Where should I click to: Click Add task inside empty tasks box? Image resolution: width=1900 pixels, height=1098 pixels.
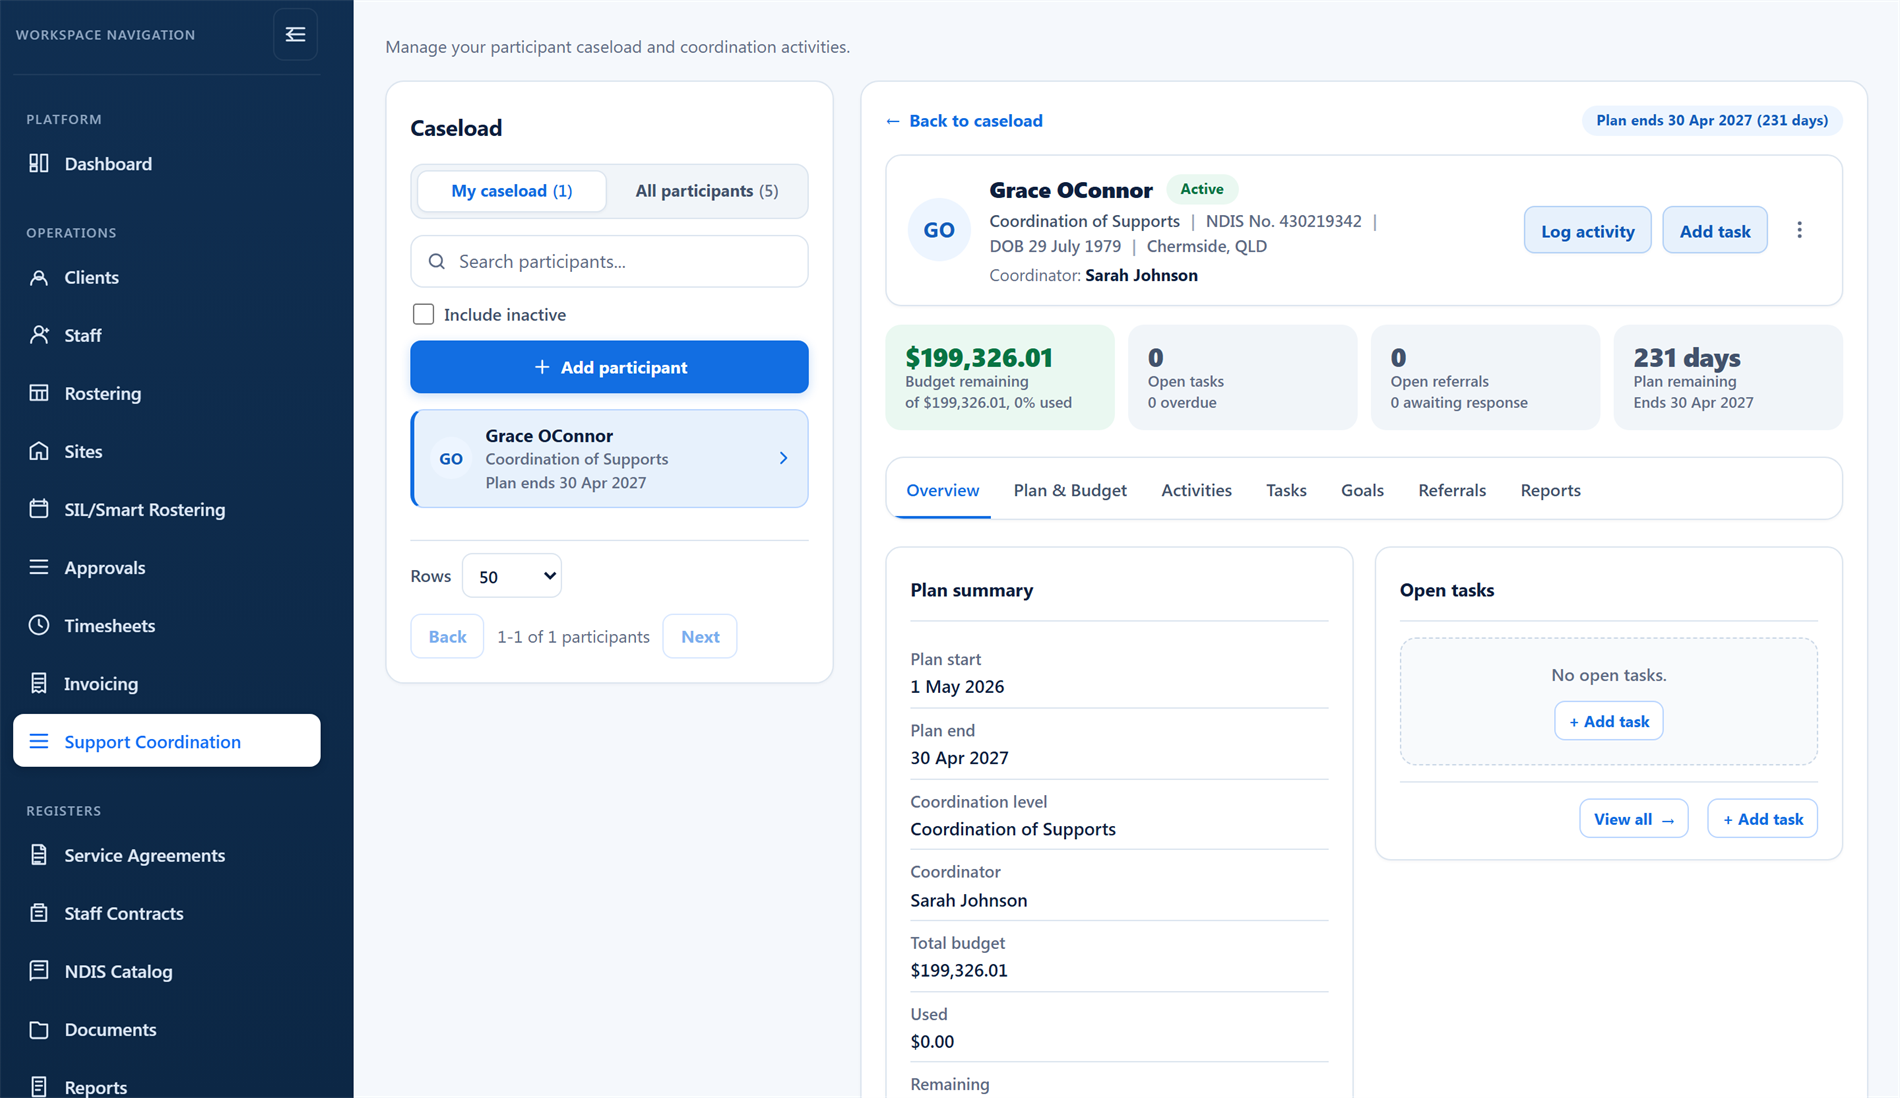tap(1608, 721)
